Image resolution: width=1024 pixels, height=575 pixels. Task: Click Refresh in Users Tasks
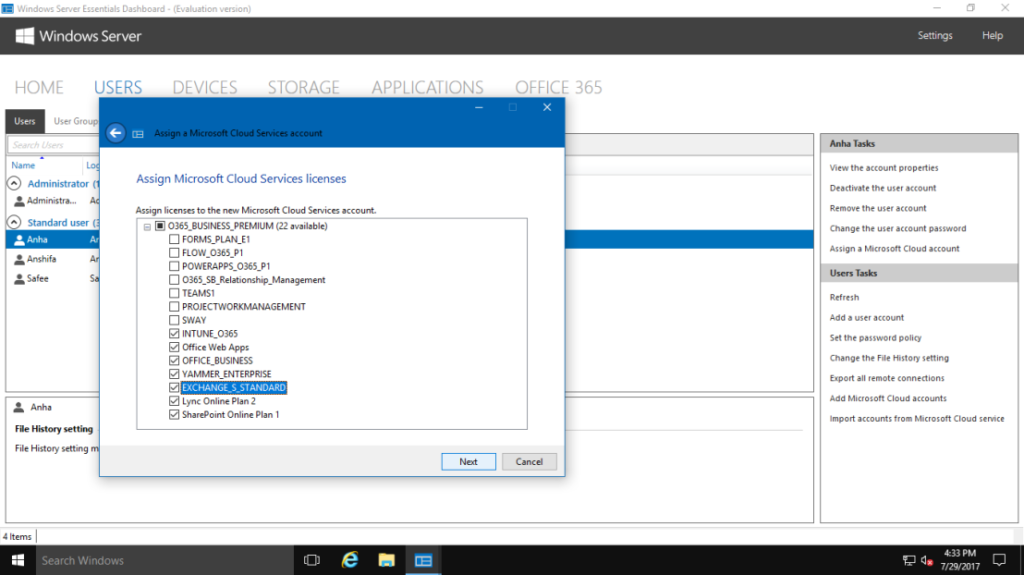(844, 297)
